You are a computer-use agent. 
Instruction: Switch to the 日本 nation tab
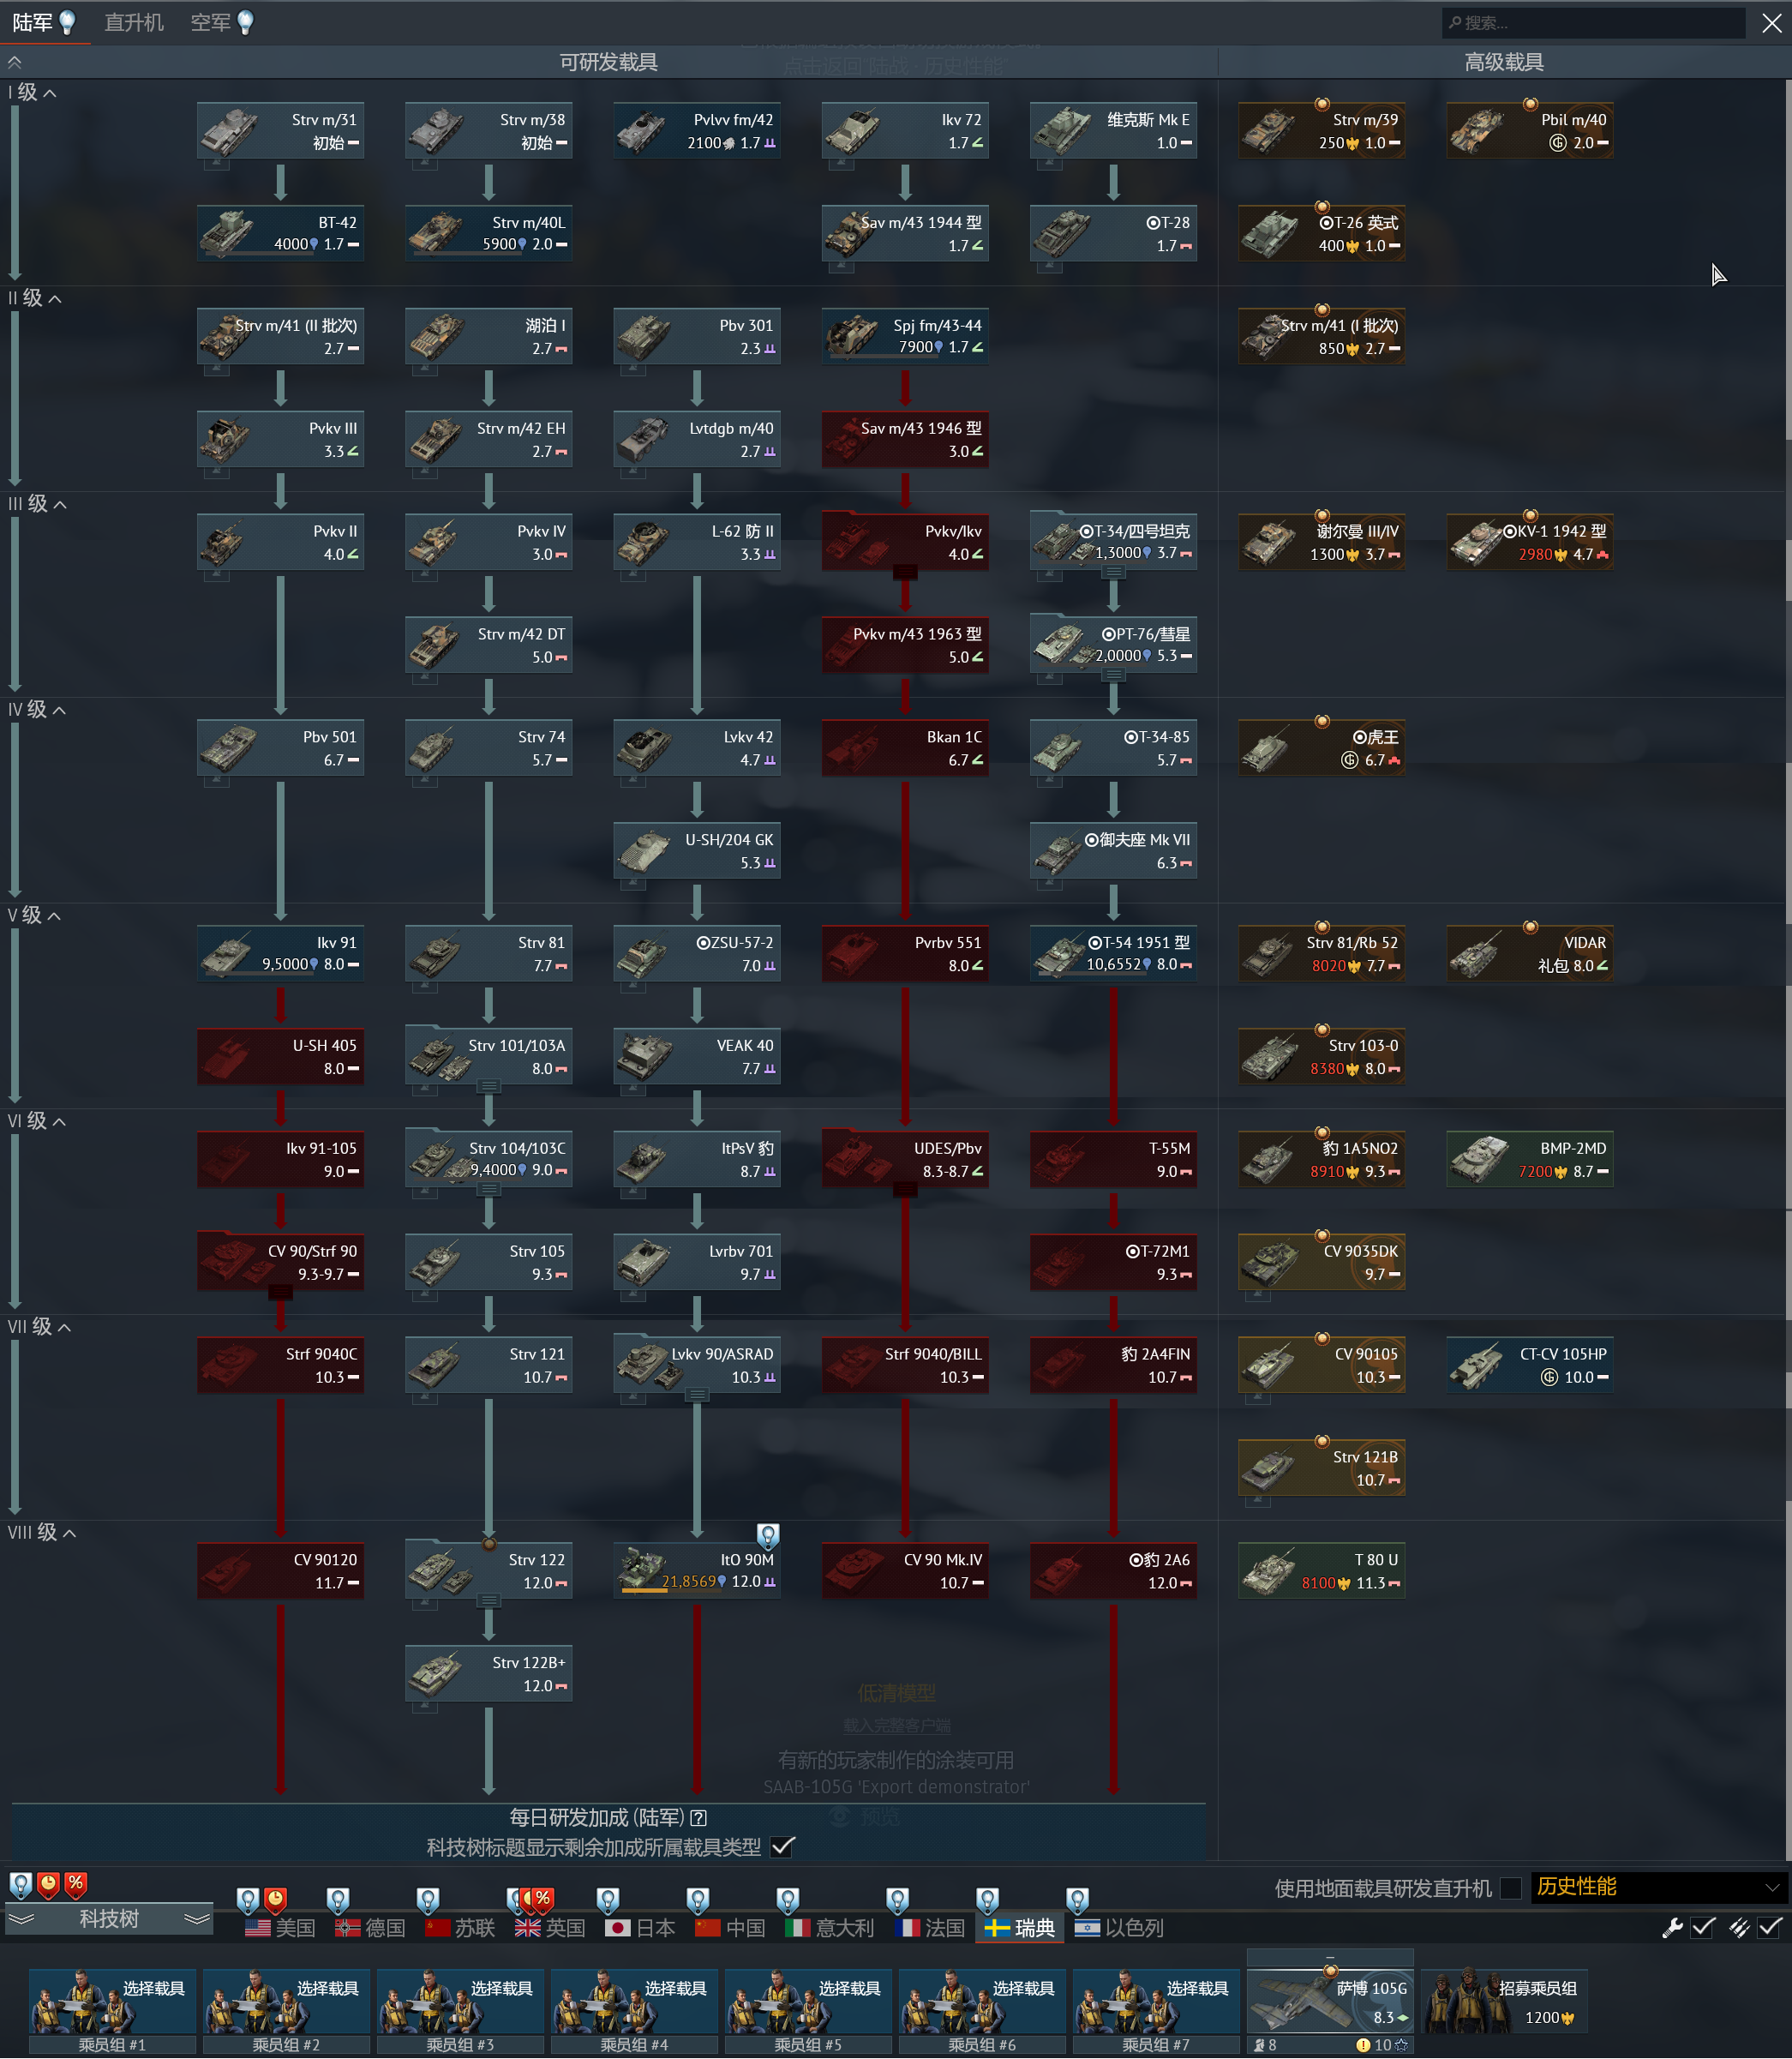point(641,1928)
